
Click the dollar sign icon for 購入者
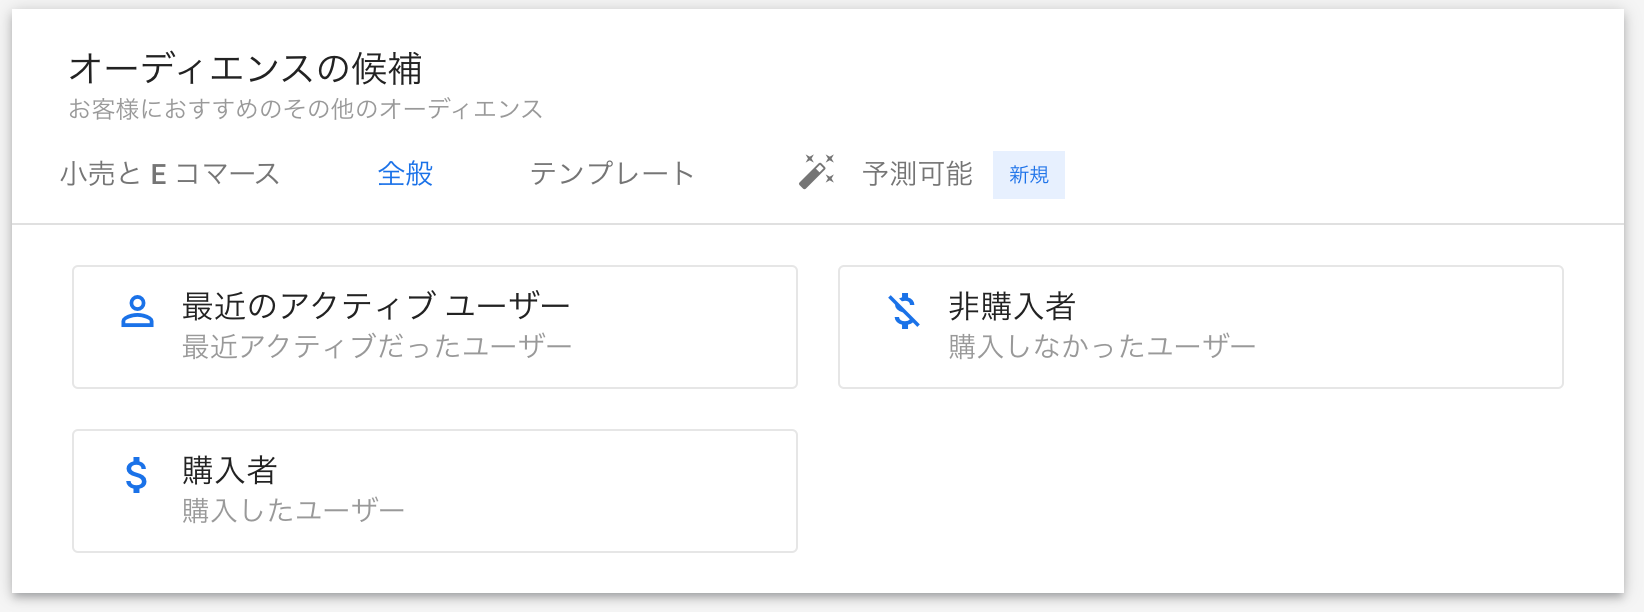(x=137, y=475)
